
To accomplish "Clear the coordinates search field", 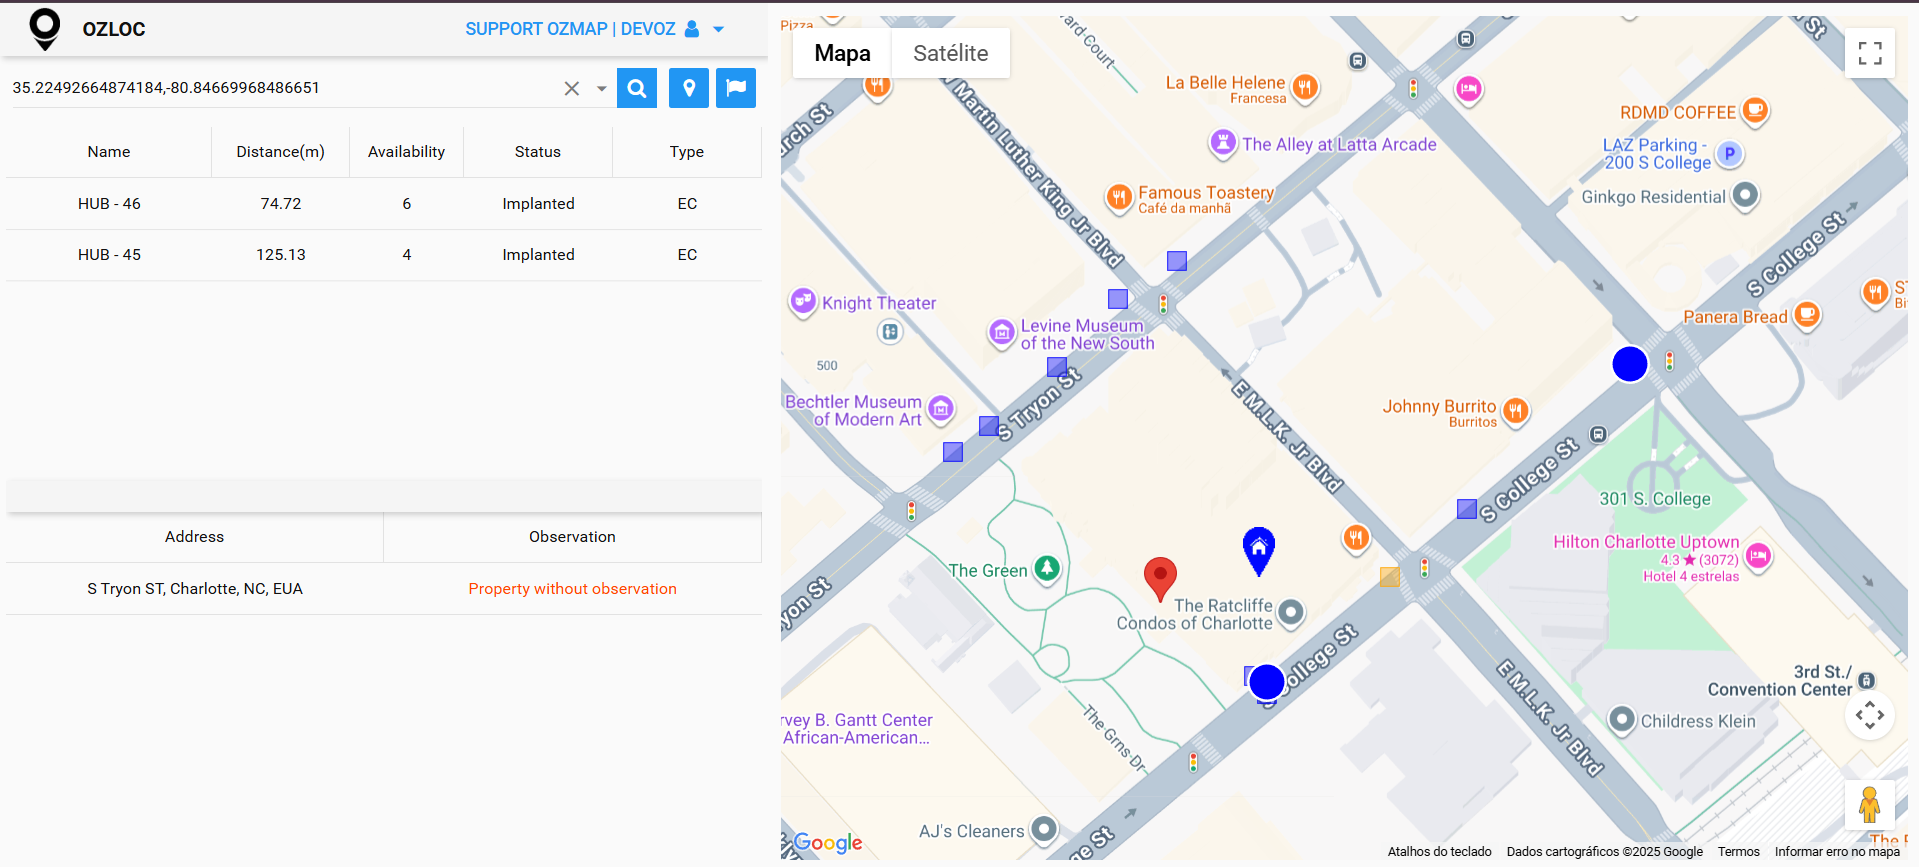I will pyautogui.click(x=572, y=88).
